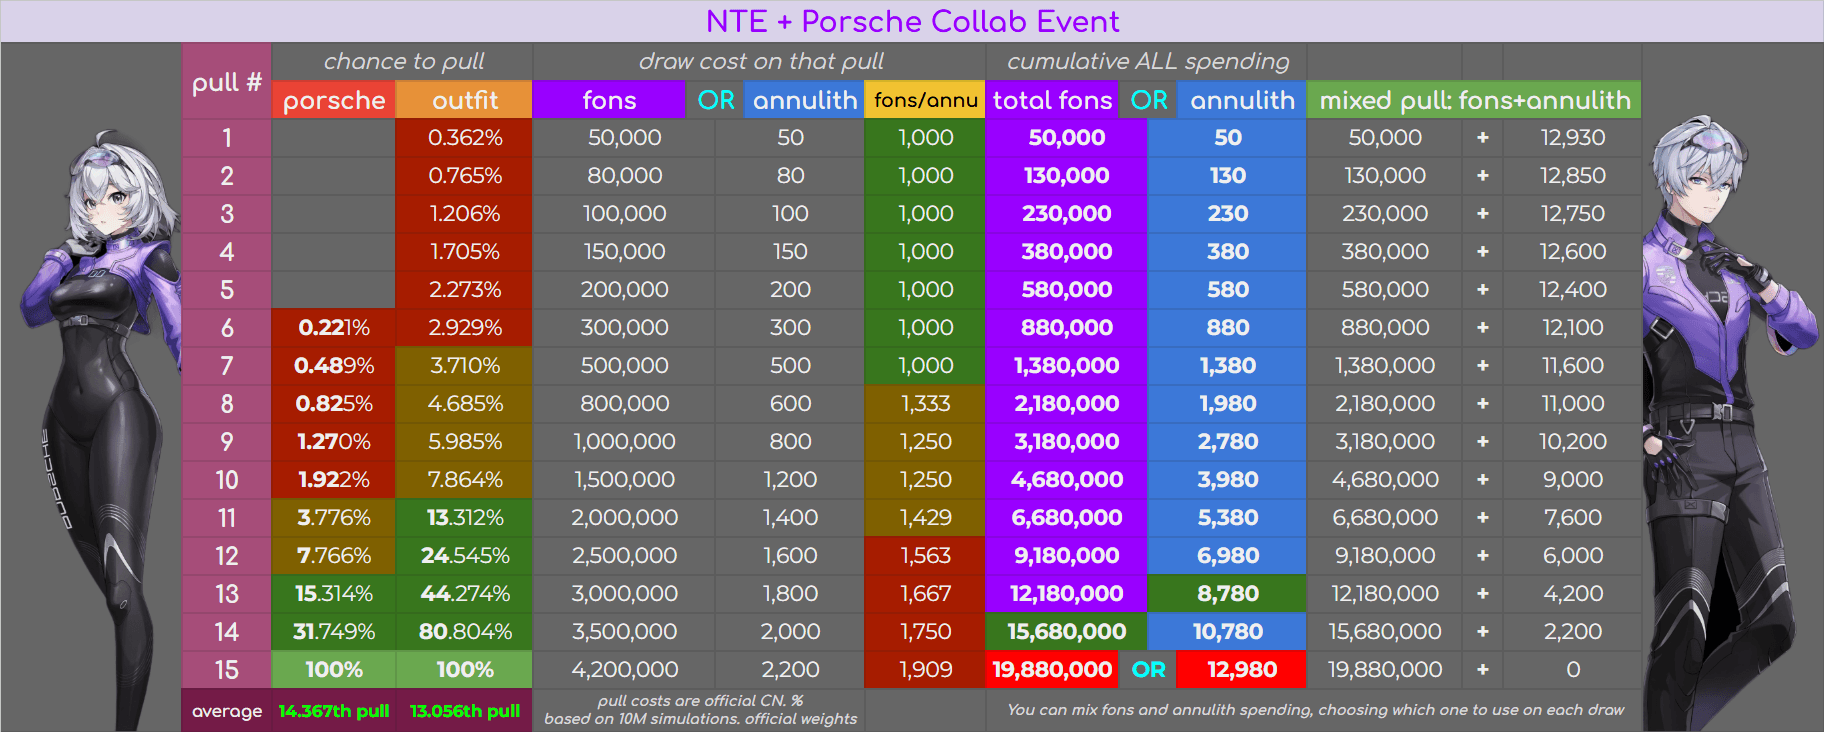This screenshot has width=1824, height=732.
Task: Click the "cumulative ALL spending" header
Action: click(x=1147, y=61)
